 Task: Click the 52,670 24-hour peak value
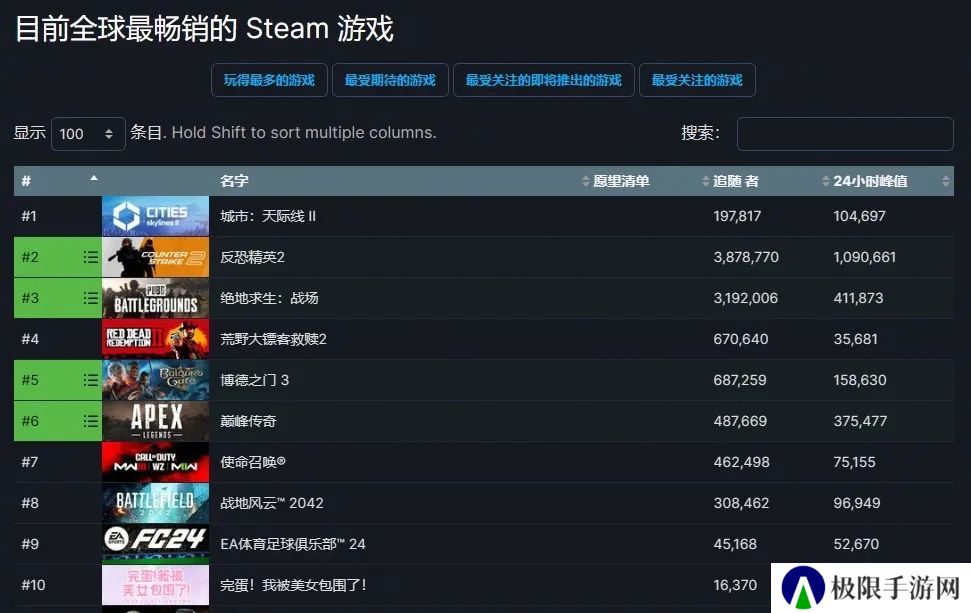pyautogui.click(x=856, y=544)
